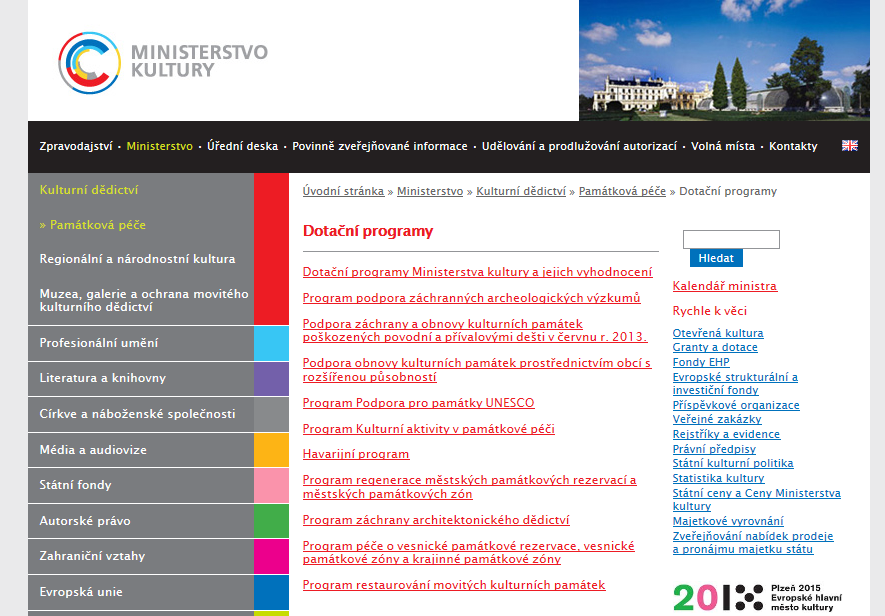Open Fondy EHP quick link
885x616 pixels.
click(x=701, y=362)
